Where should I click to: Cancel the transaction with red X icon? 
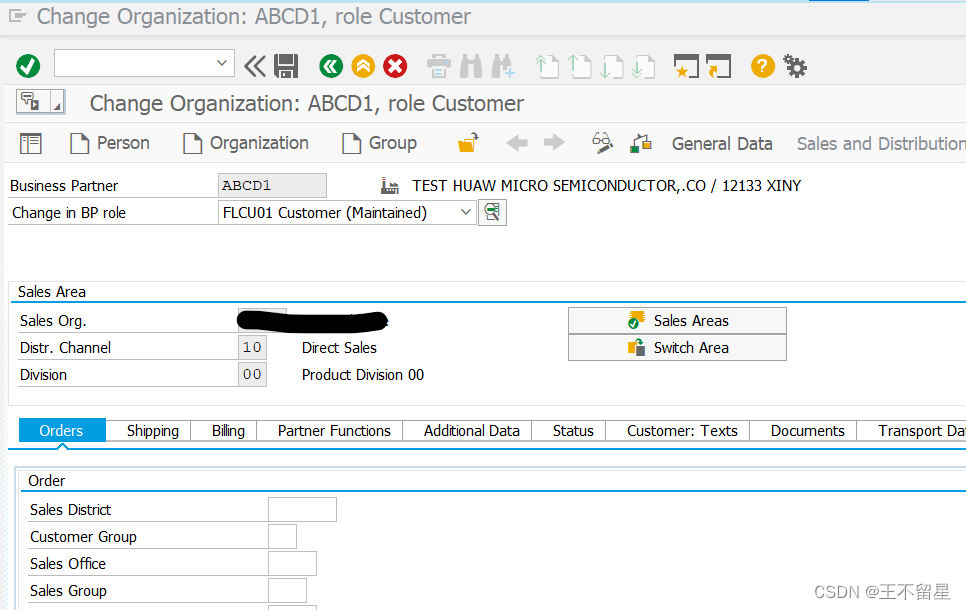(x=395, y=66)
